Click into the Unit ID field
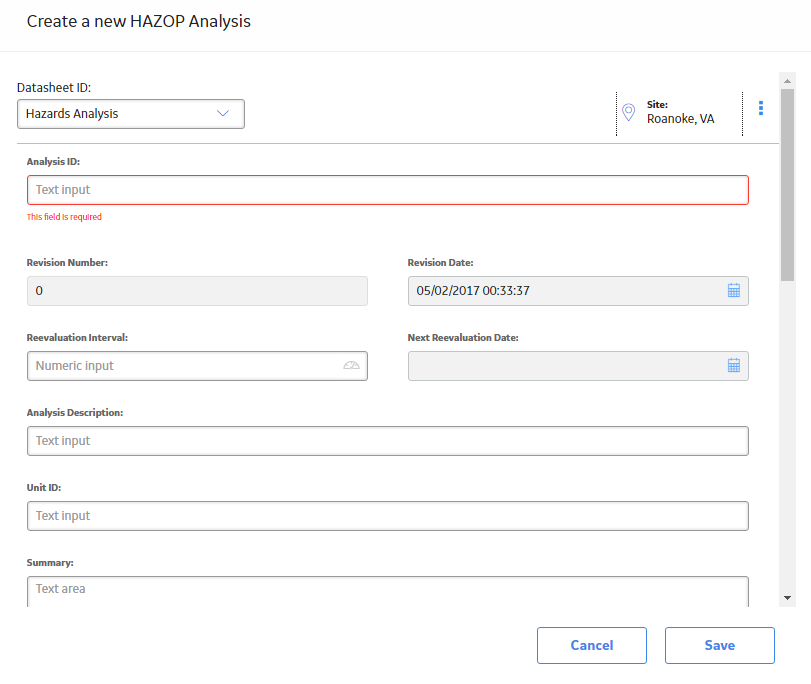This screenshot has width=811, height=684. [x=388, y=516]
